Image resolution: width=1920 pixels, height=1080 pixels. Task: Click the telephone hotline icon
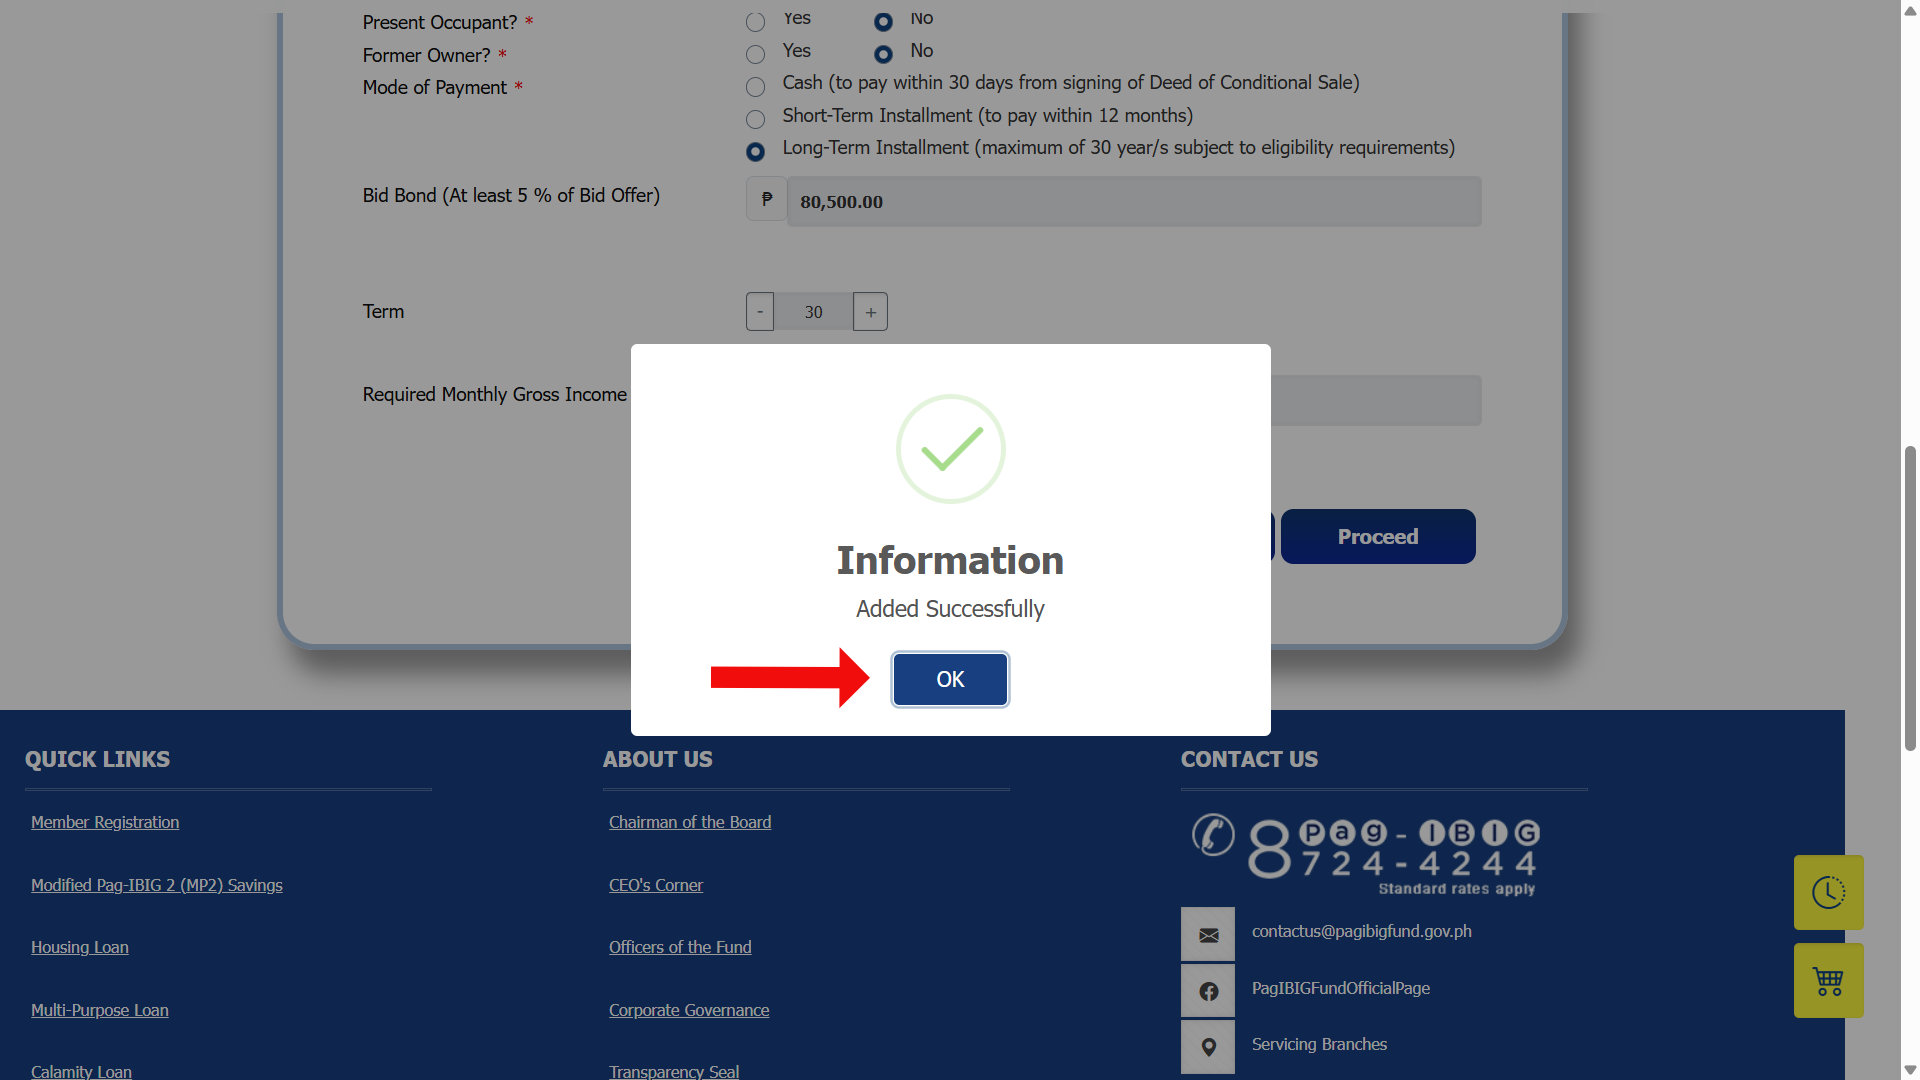pos(1213,834)
